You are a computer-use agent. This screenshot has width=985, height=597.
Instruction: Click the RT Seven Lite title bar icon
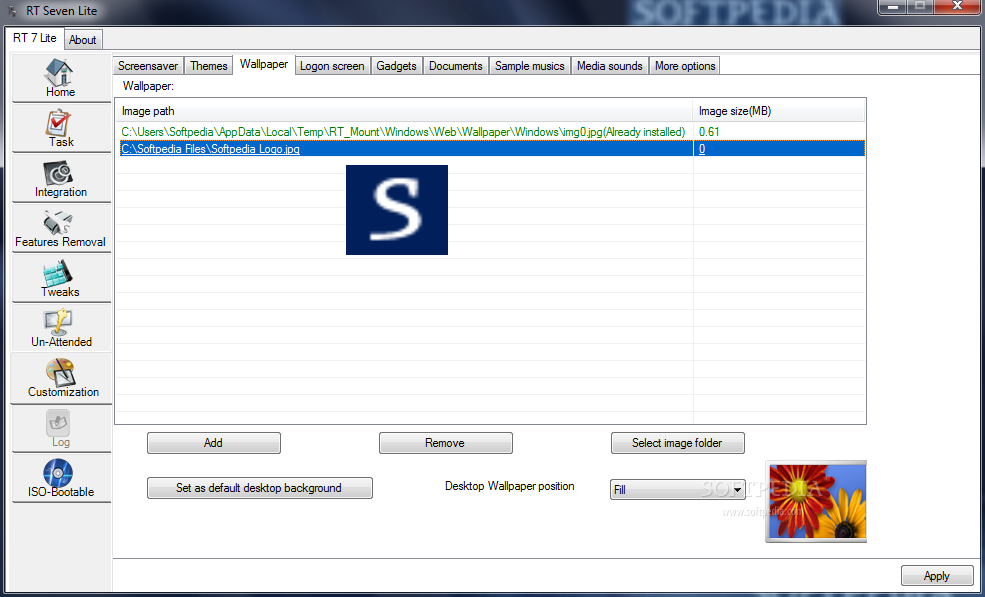[12, 11]
